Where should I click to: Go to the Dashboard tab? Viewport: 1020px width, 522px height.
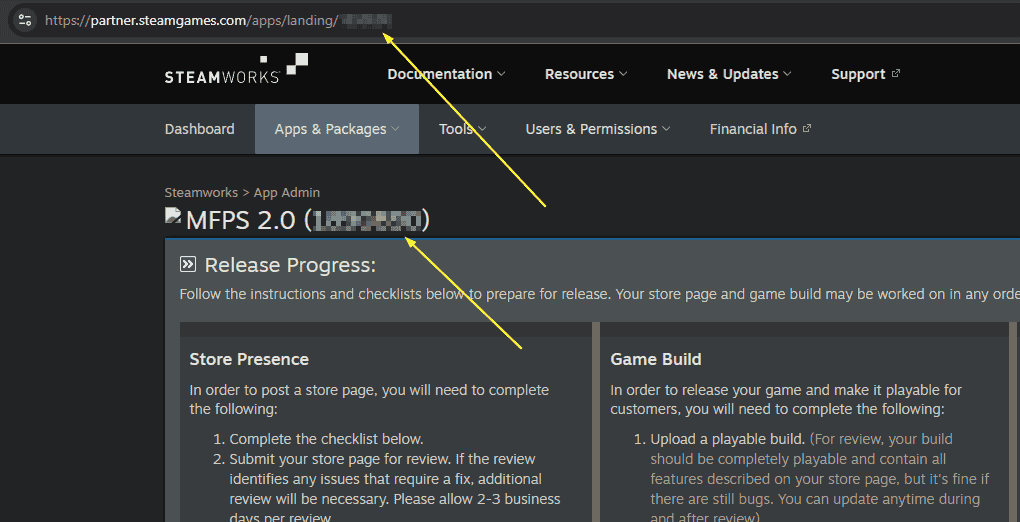tap(200, 129)
